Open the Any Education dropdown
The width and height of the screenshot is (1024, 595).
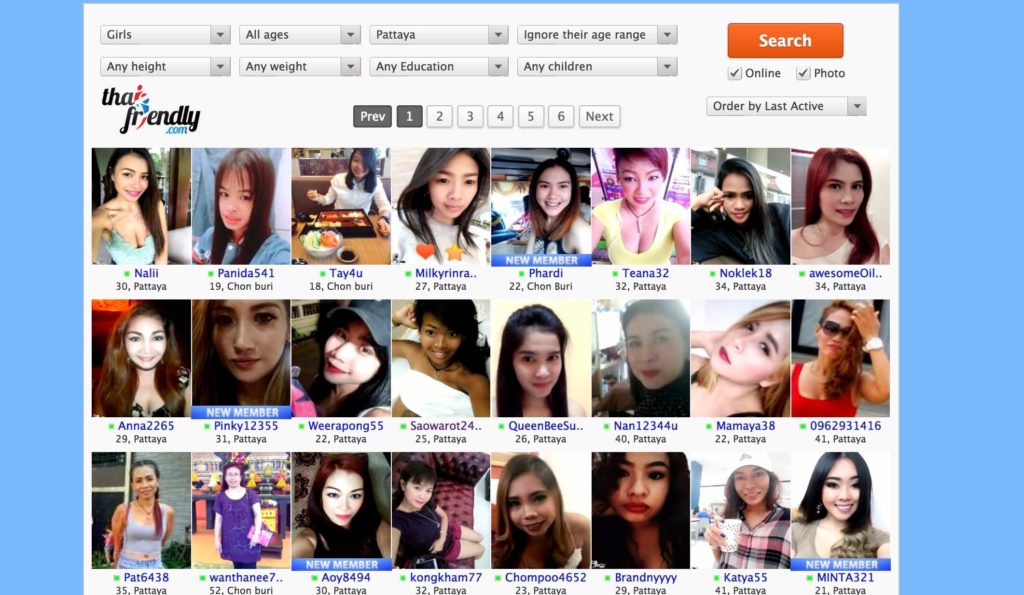440,67
